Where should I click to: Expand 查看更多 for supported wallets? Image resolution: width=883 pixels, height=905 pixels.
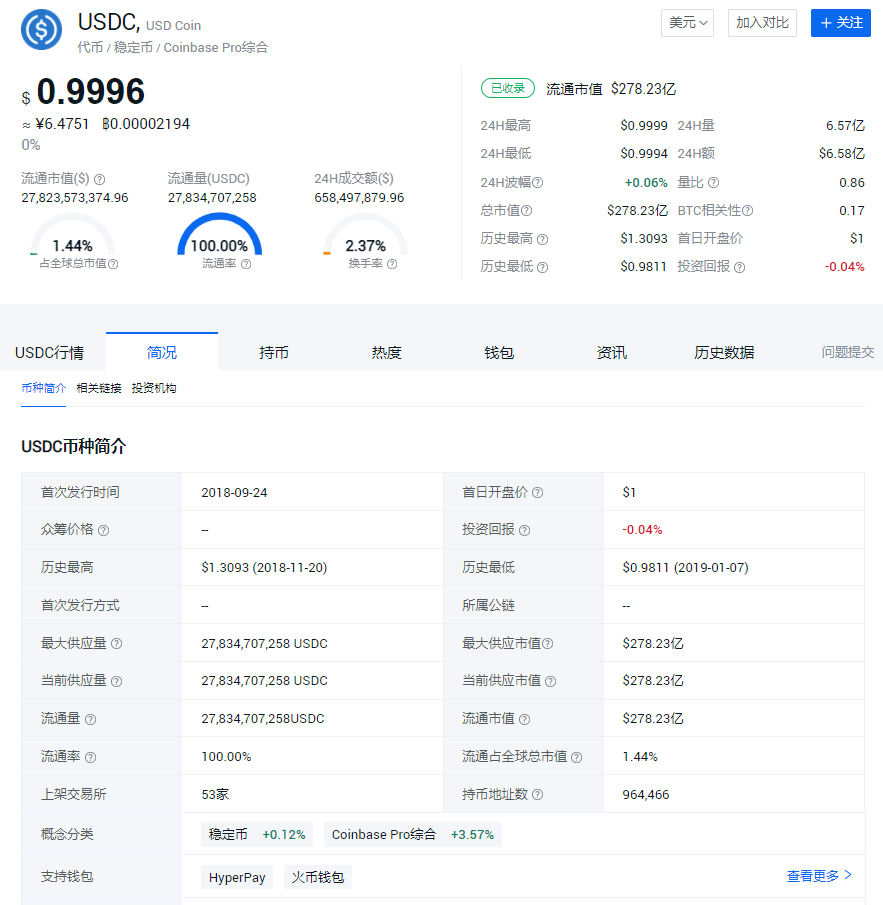pyautogui.click(x=819, y=876)
